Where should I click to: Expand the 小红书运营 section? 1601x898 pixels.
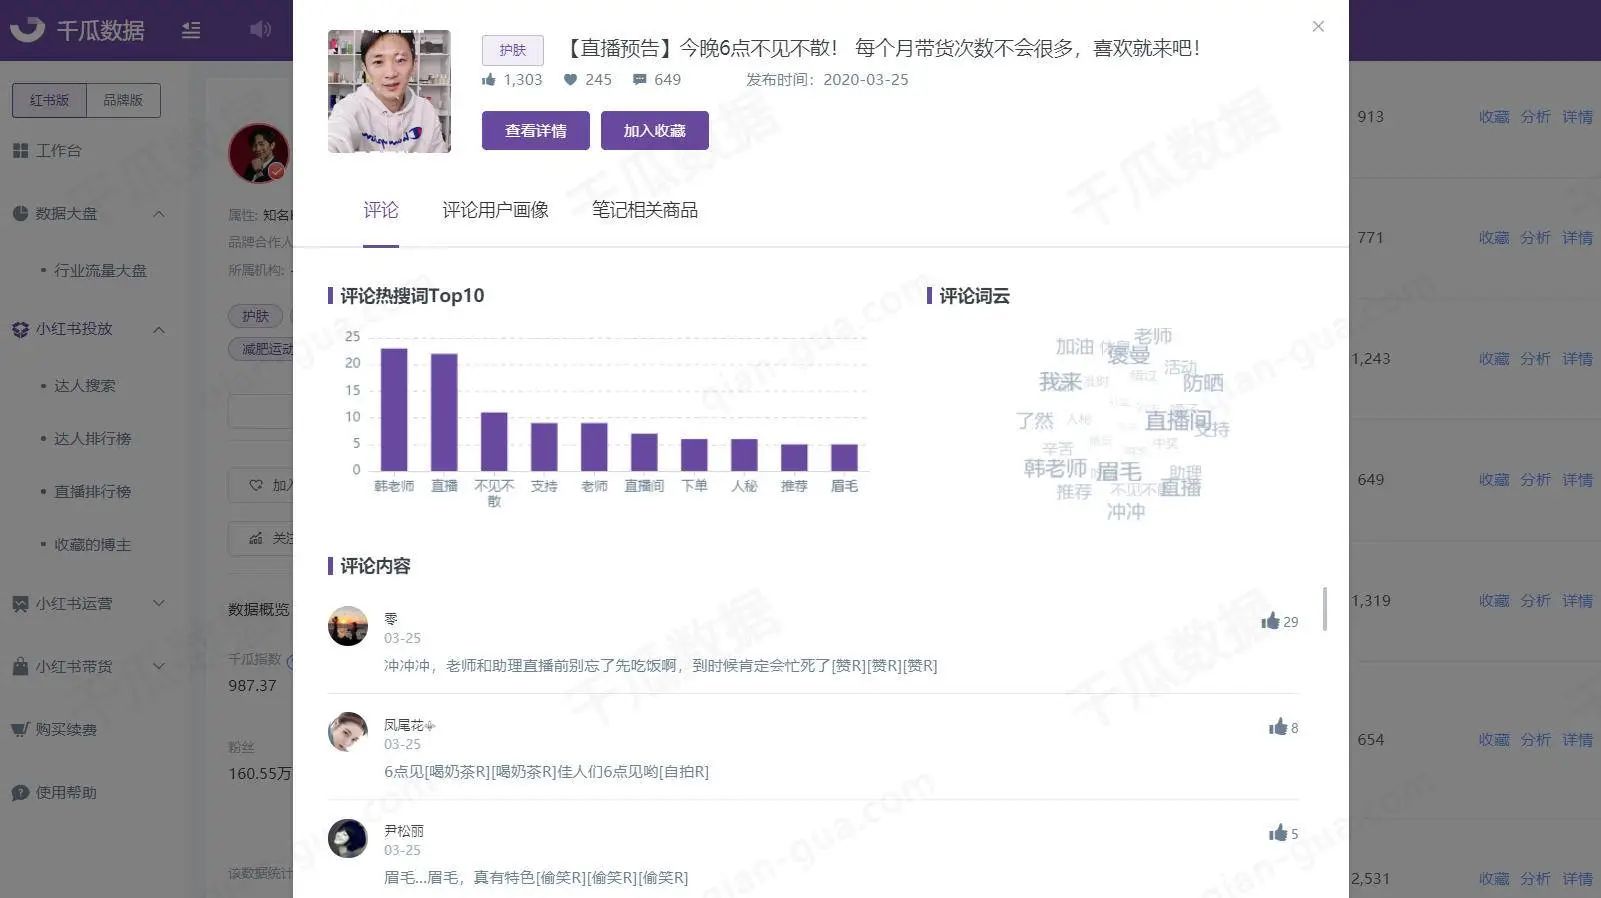159,604
